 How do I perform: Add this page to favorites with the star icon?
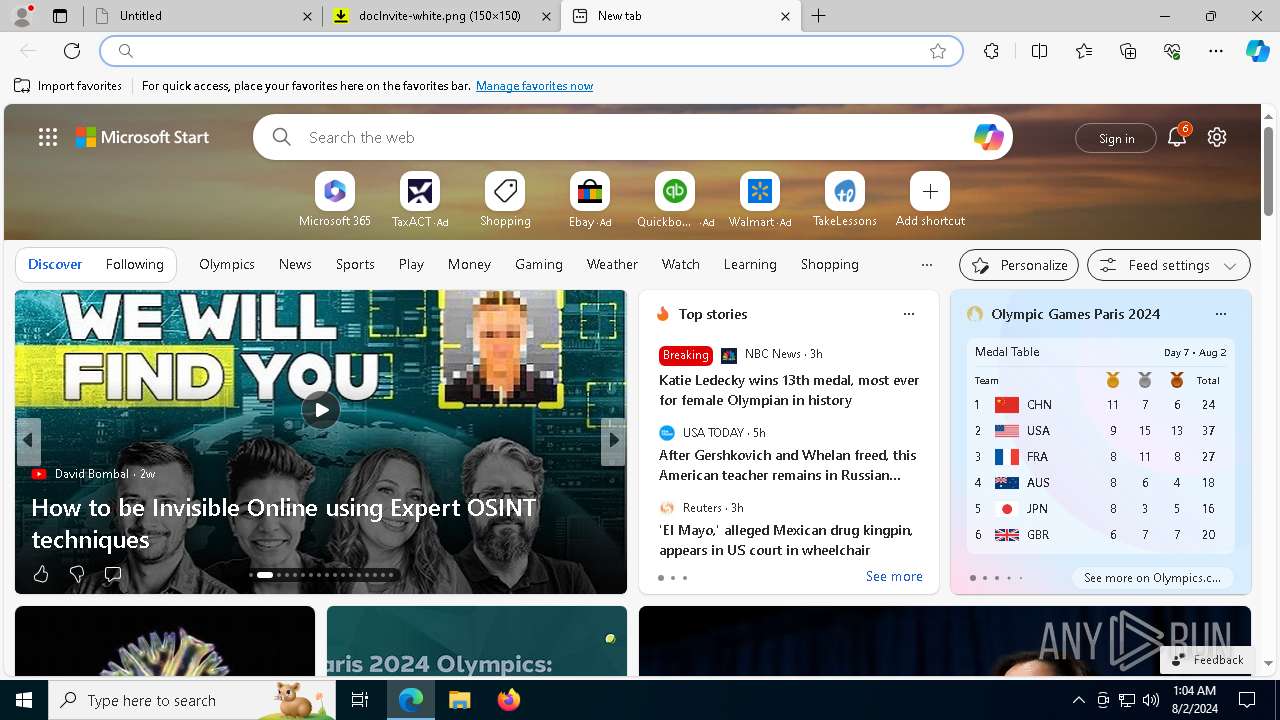(938, 51)
